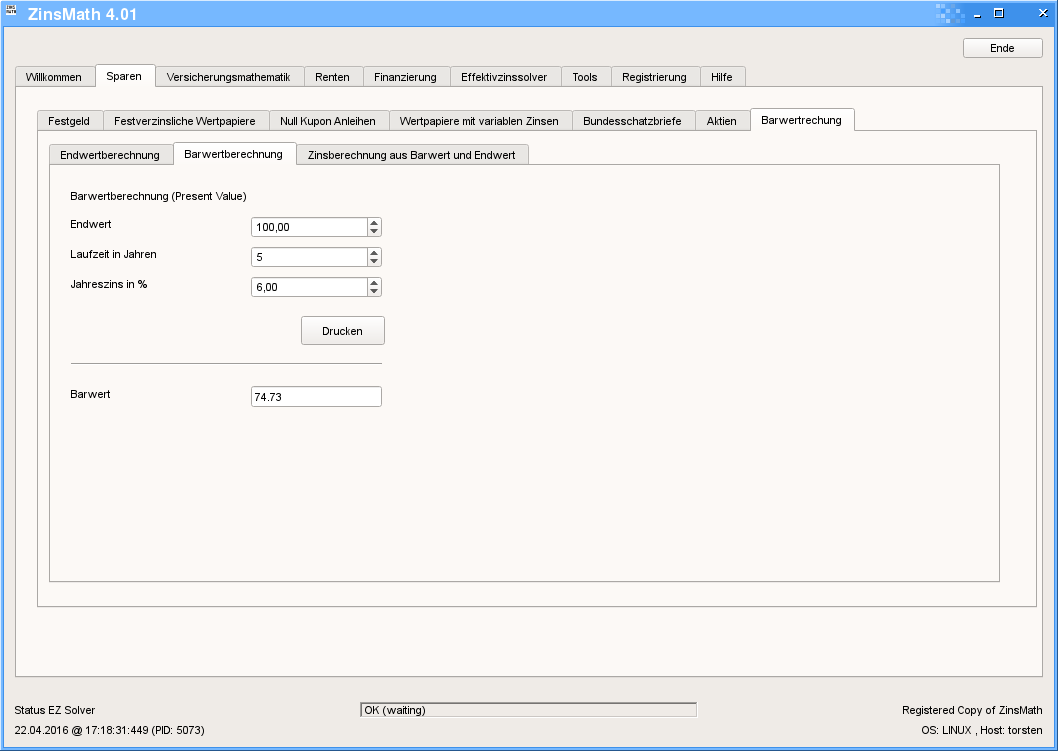Viewport: 1058px width, 751px height.
Task: Increment Laufzeit in Jahren spinner up
Action: click(374, 252)
